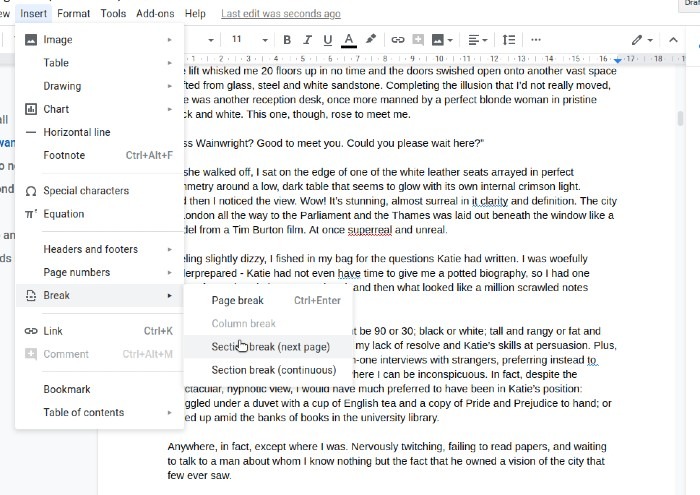Open the 'Last edit was seconds ago' link

click(281, 14)
